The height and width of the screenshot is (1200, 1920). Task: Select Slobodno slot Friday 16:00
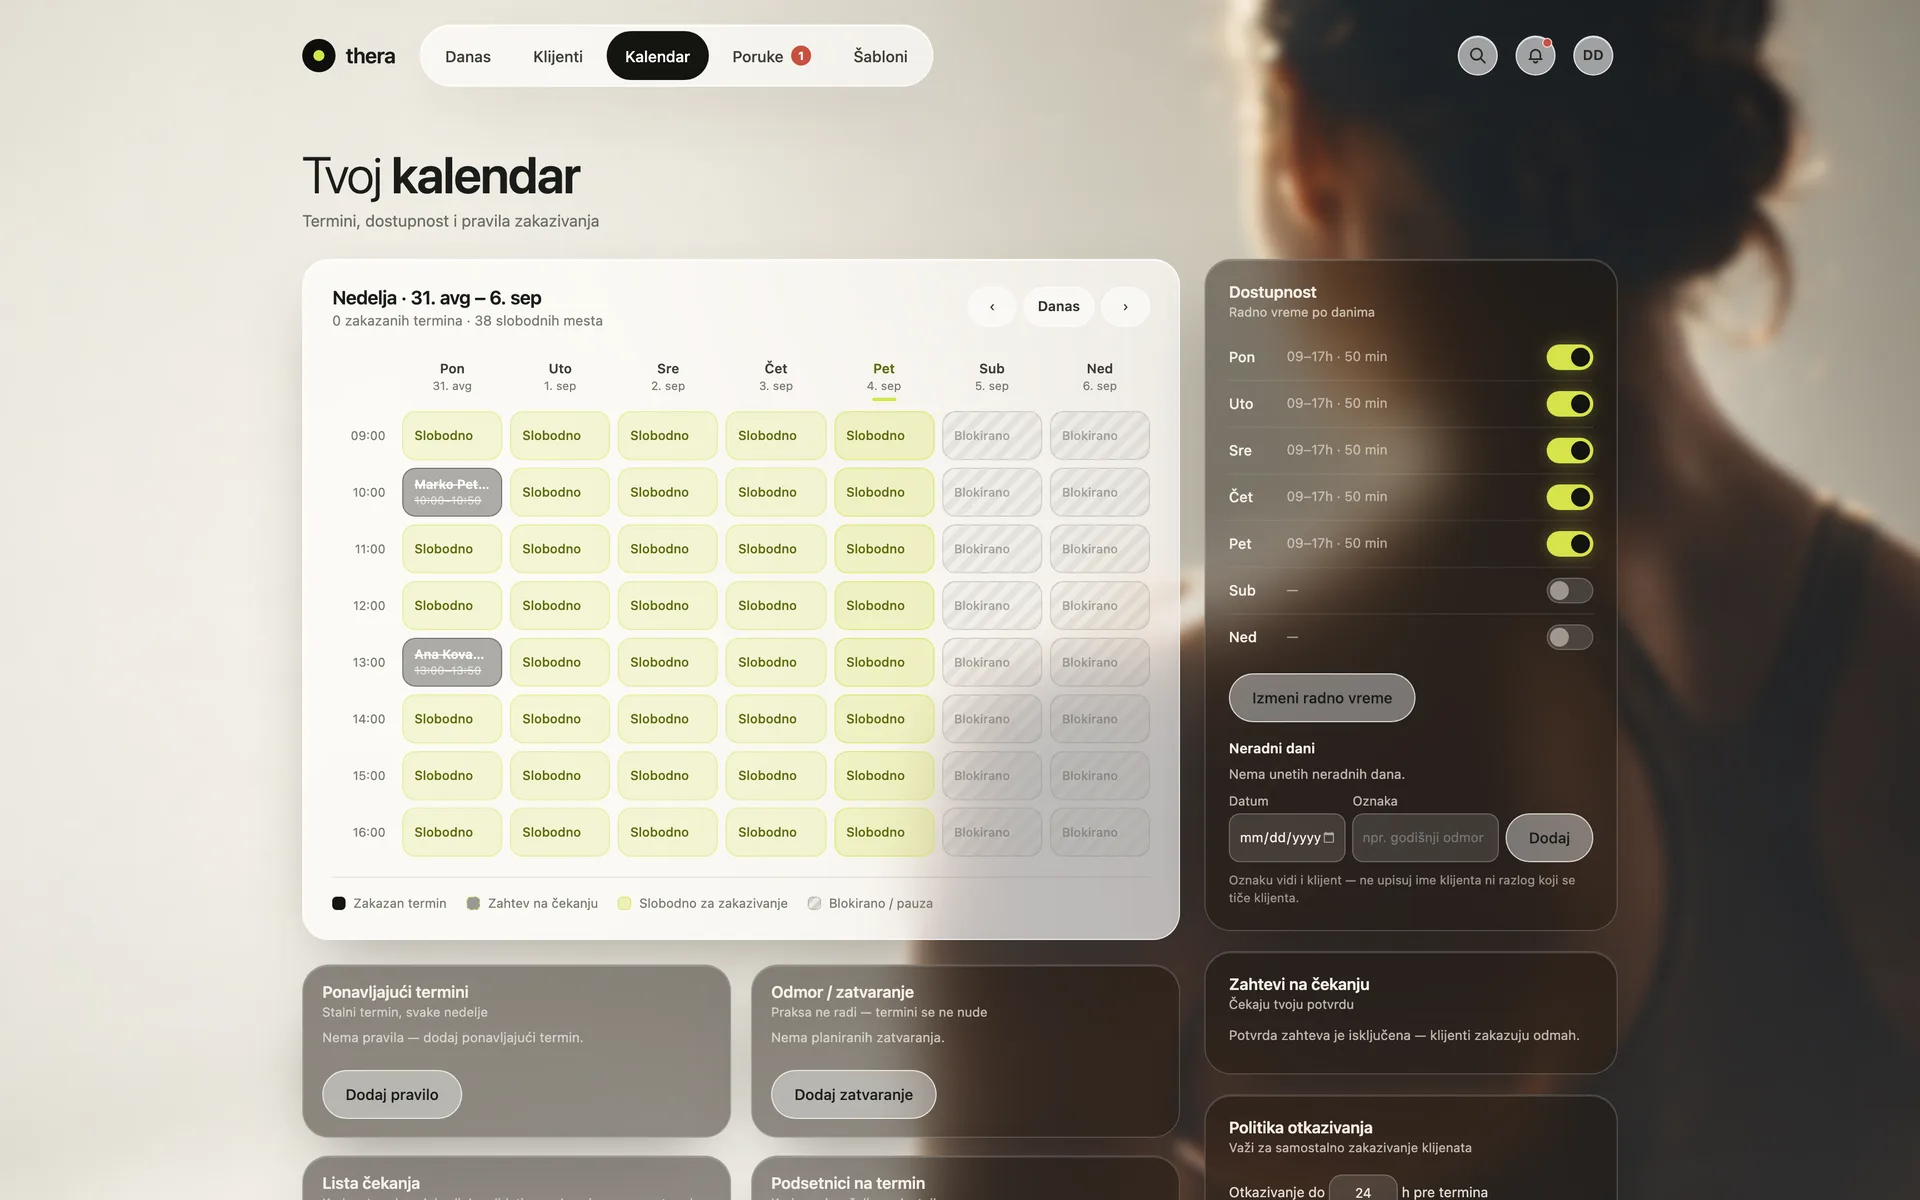click(884, 832)
